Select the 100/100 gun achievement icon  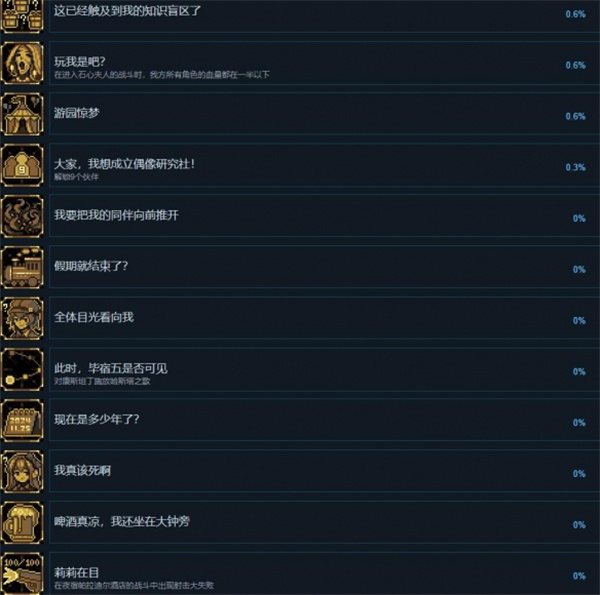[22, 573]
